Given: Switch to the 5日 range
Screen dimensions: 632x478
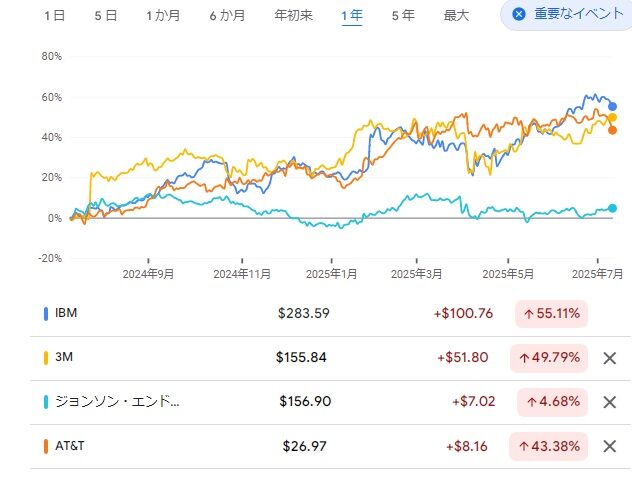Looking at the screenshot, I should point(105,16).
